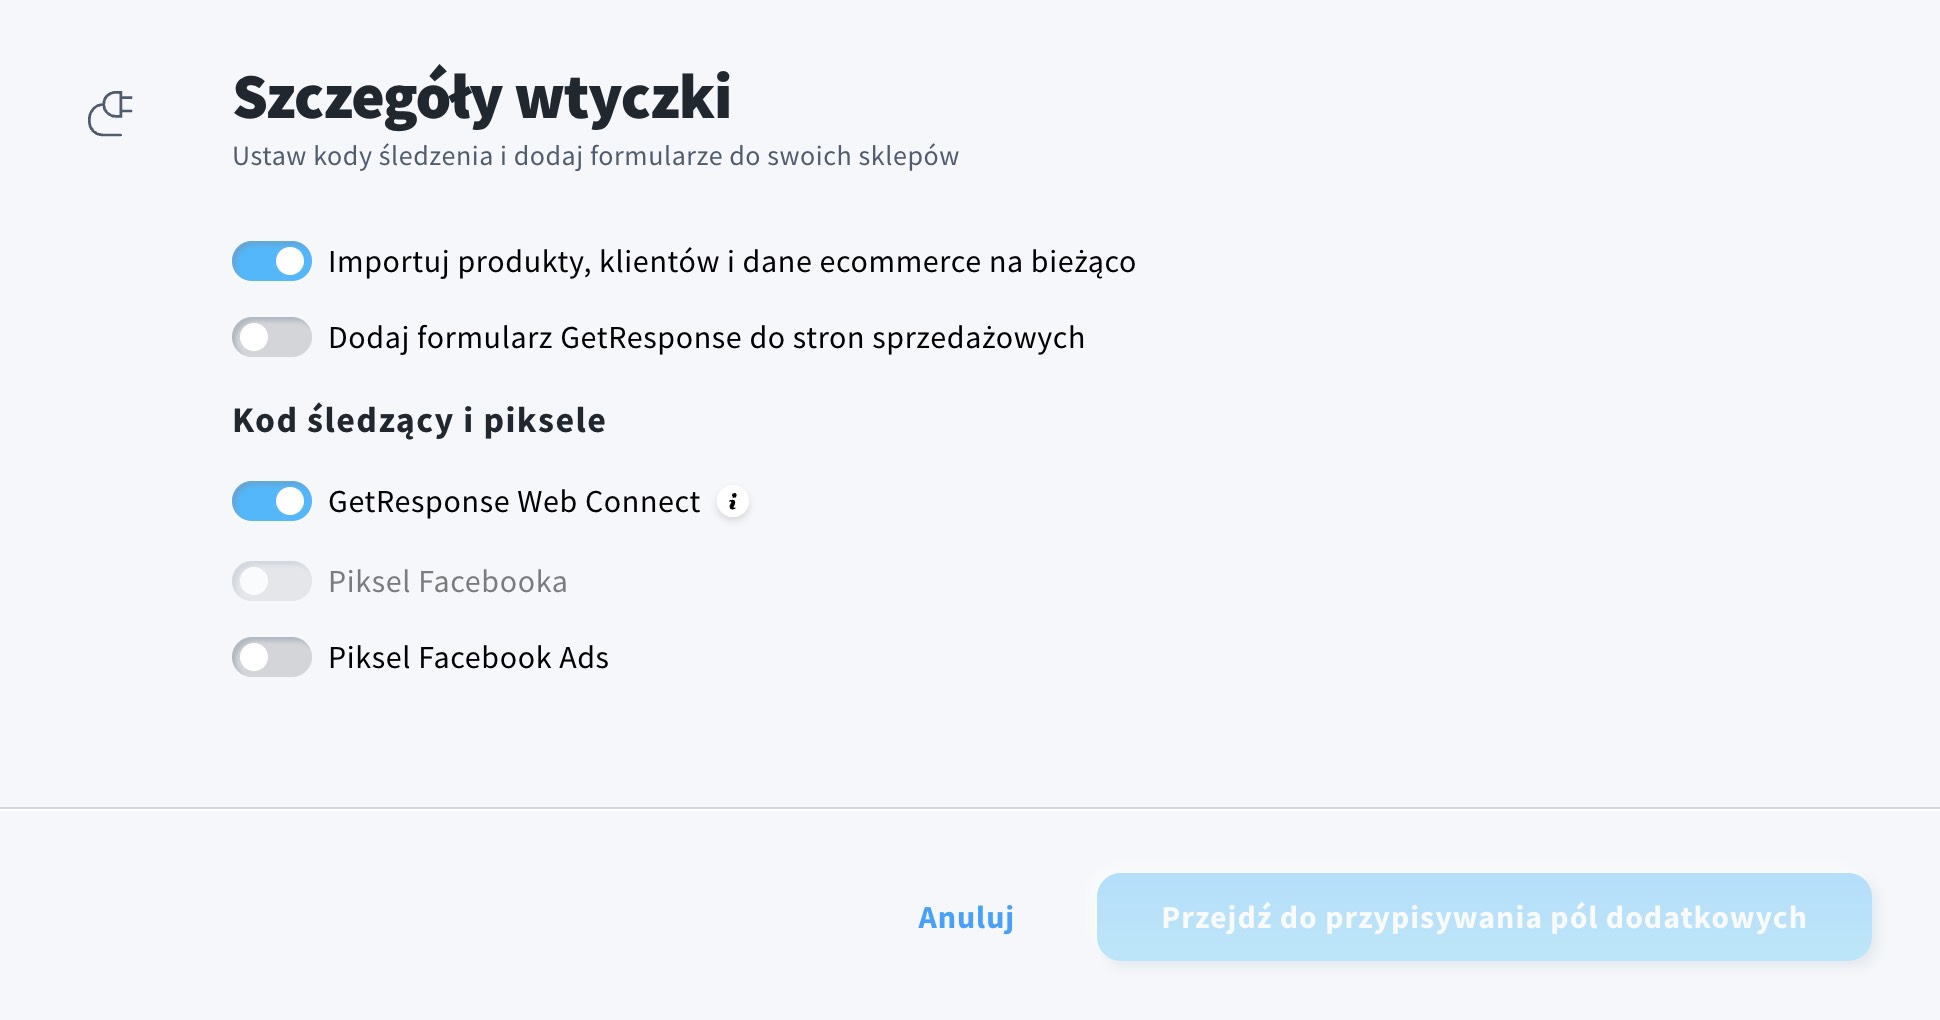Click the 'Szczegóły wtyczki' page title
The height and width of the screenshot is (1020, 1940).
pyautogui.click(x=482, y=98)
